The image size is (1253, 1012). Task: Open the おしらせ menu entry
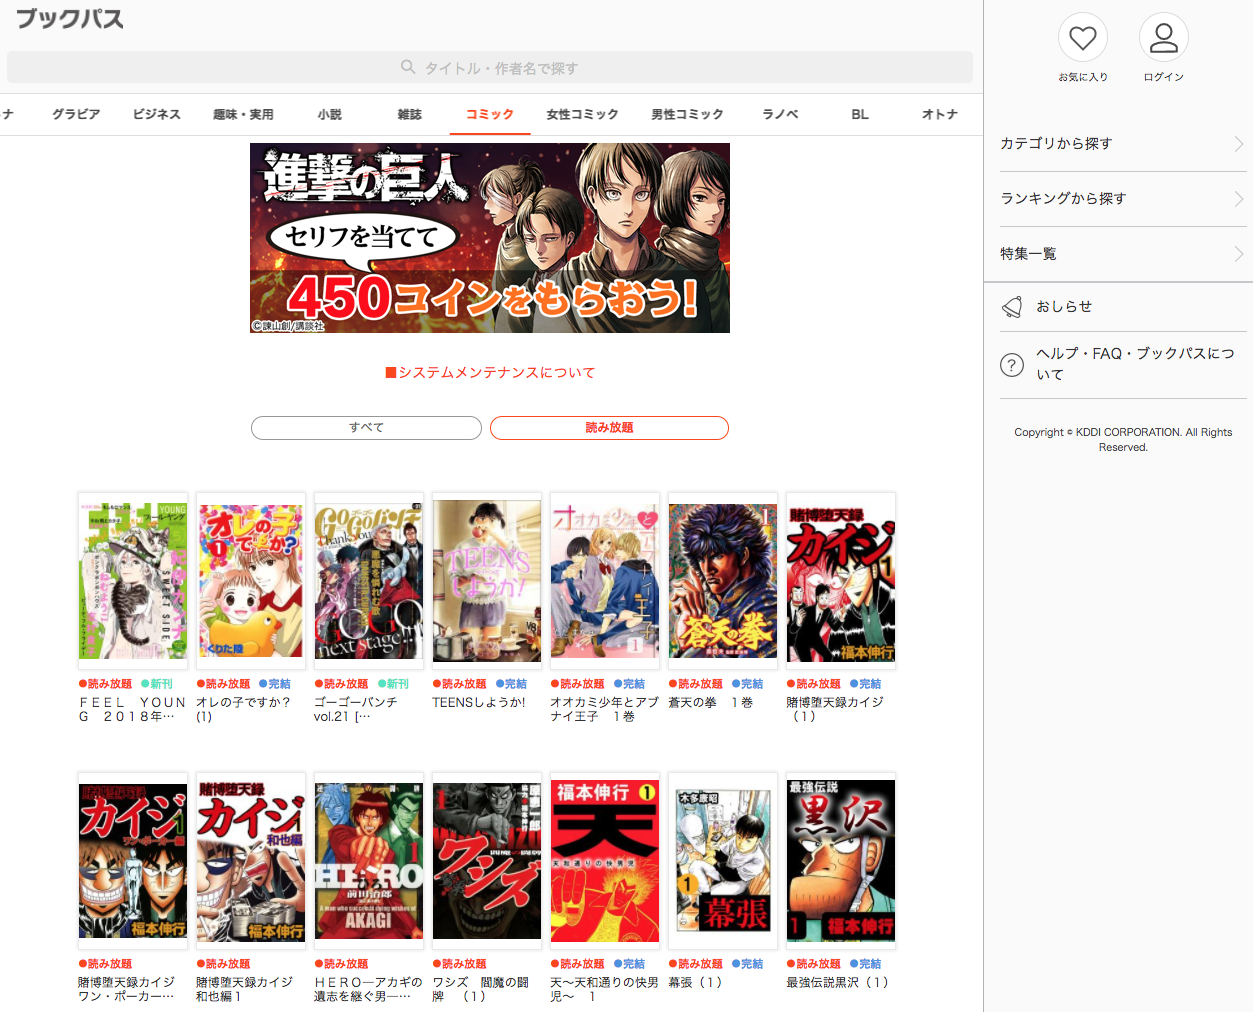point(1123,307)
